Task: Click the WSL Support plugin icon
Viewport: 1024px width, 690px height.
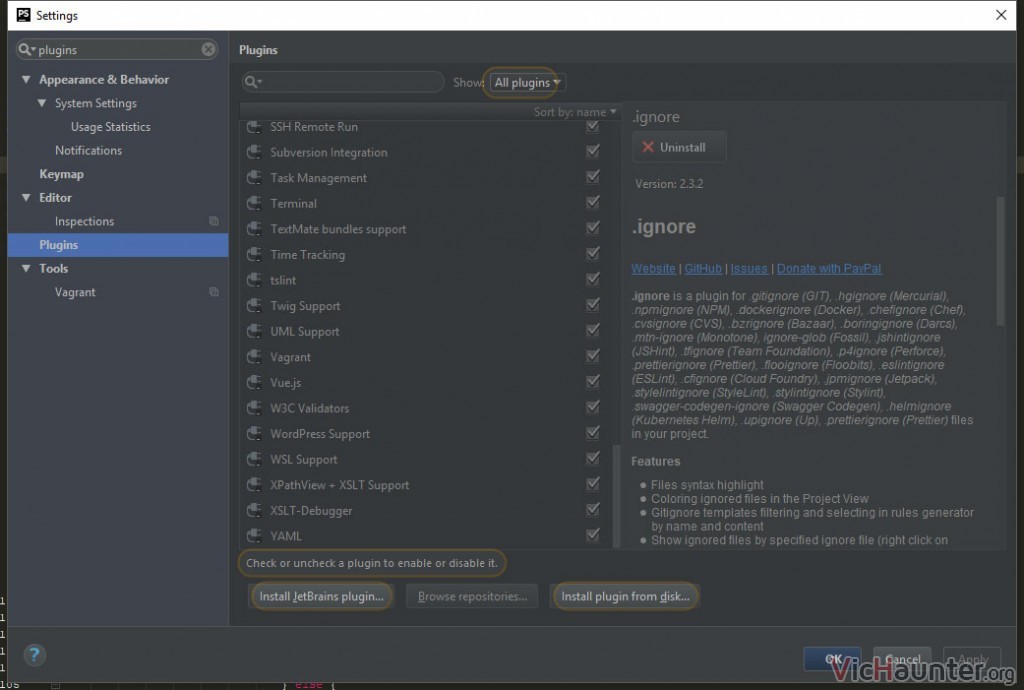Action: tap(254, 459)
